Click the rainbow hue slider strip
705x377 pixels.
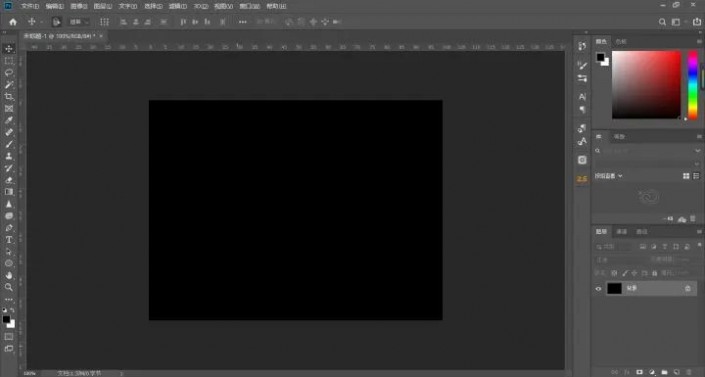(693, 85)
